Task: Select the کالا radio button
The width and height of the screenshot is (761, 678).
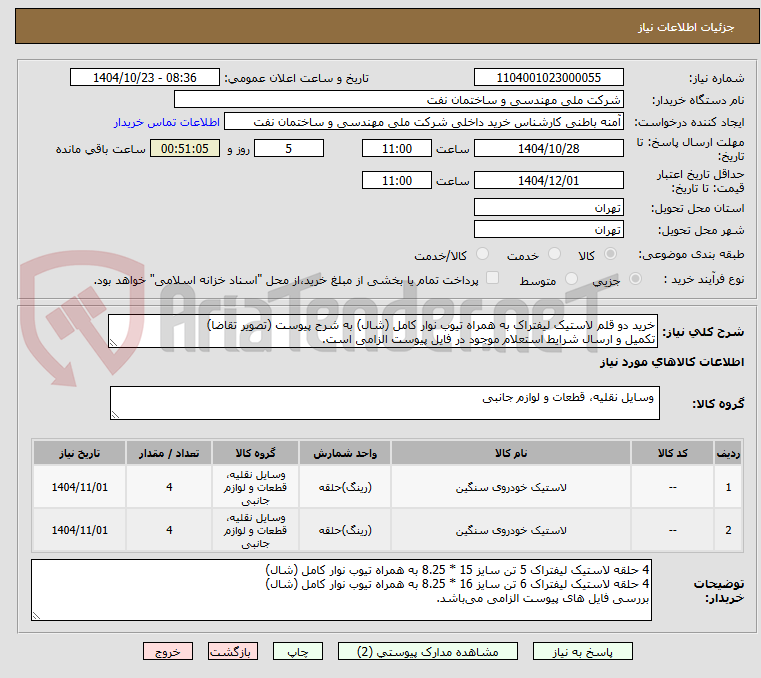Action: 611,254
